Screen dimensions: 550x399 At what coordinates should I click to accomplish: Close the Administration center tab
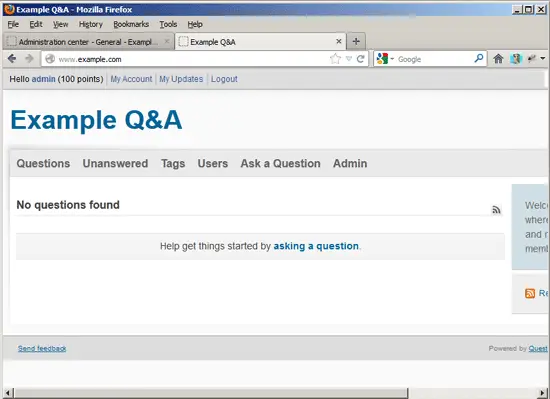click(x=167, y=41)
